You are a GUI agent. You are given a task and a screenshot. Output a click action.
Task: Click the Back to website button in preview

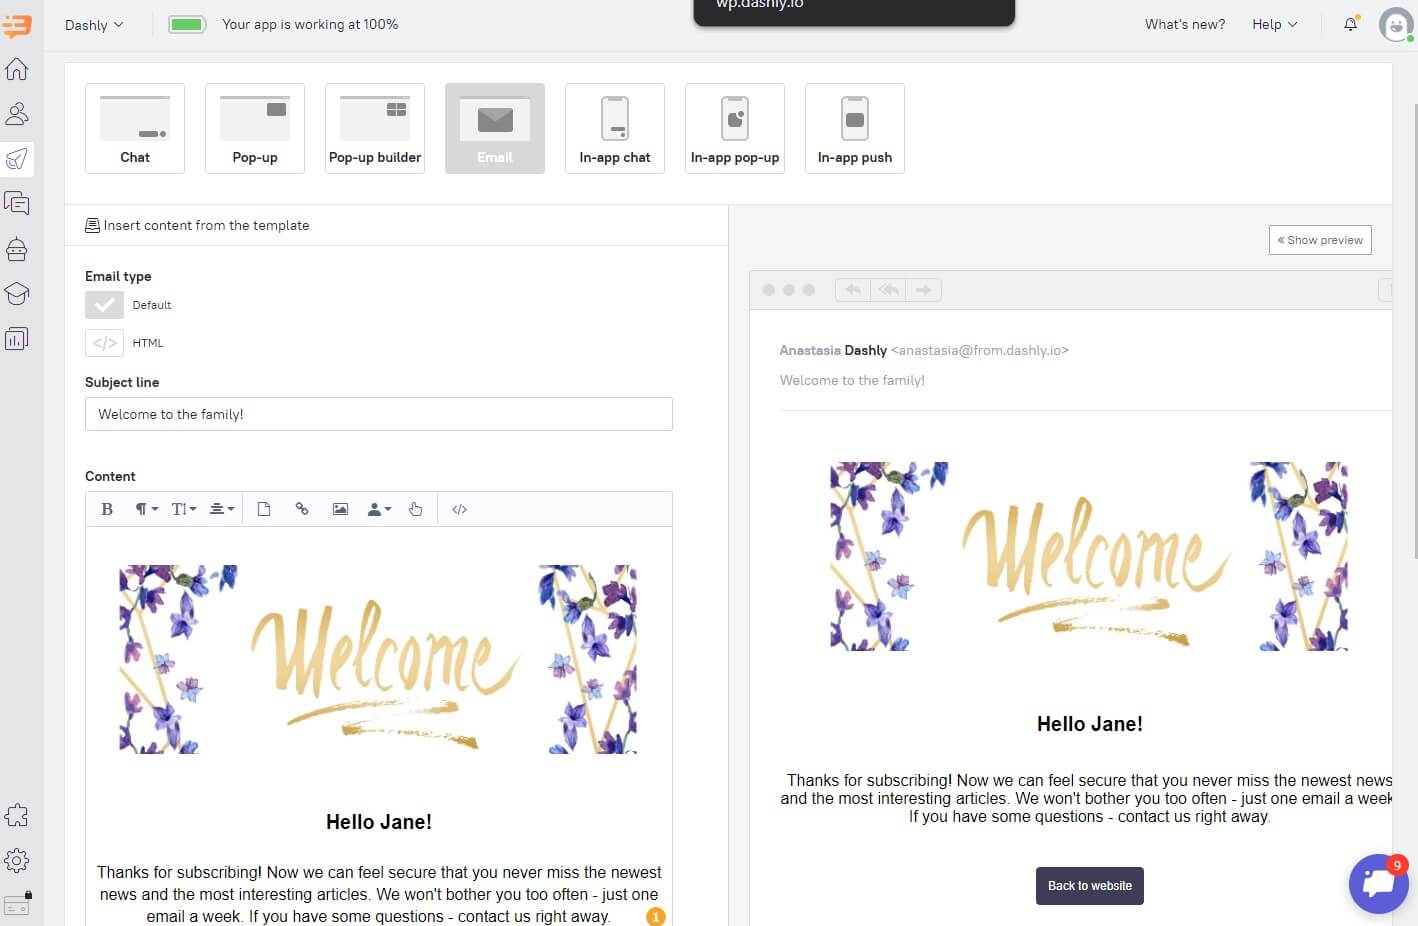click(1089, 885)
